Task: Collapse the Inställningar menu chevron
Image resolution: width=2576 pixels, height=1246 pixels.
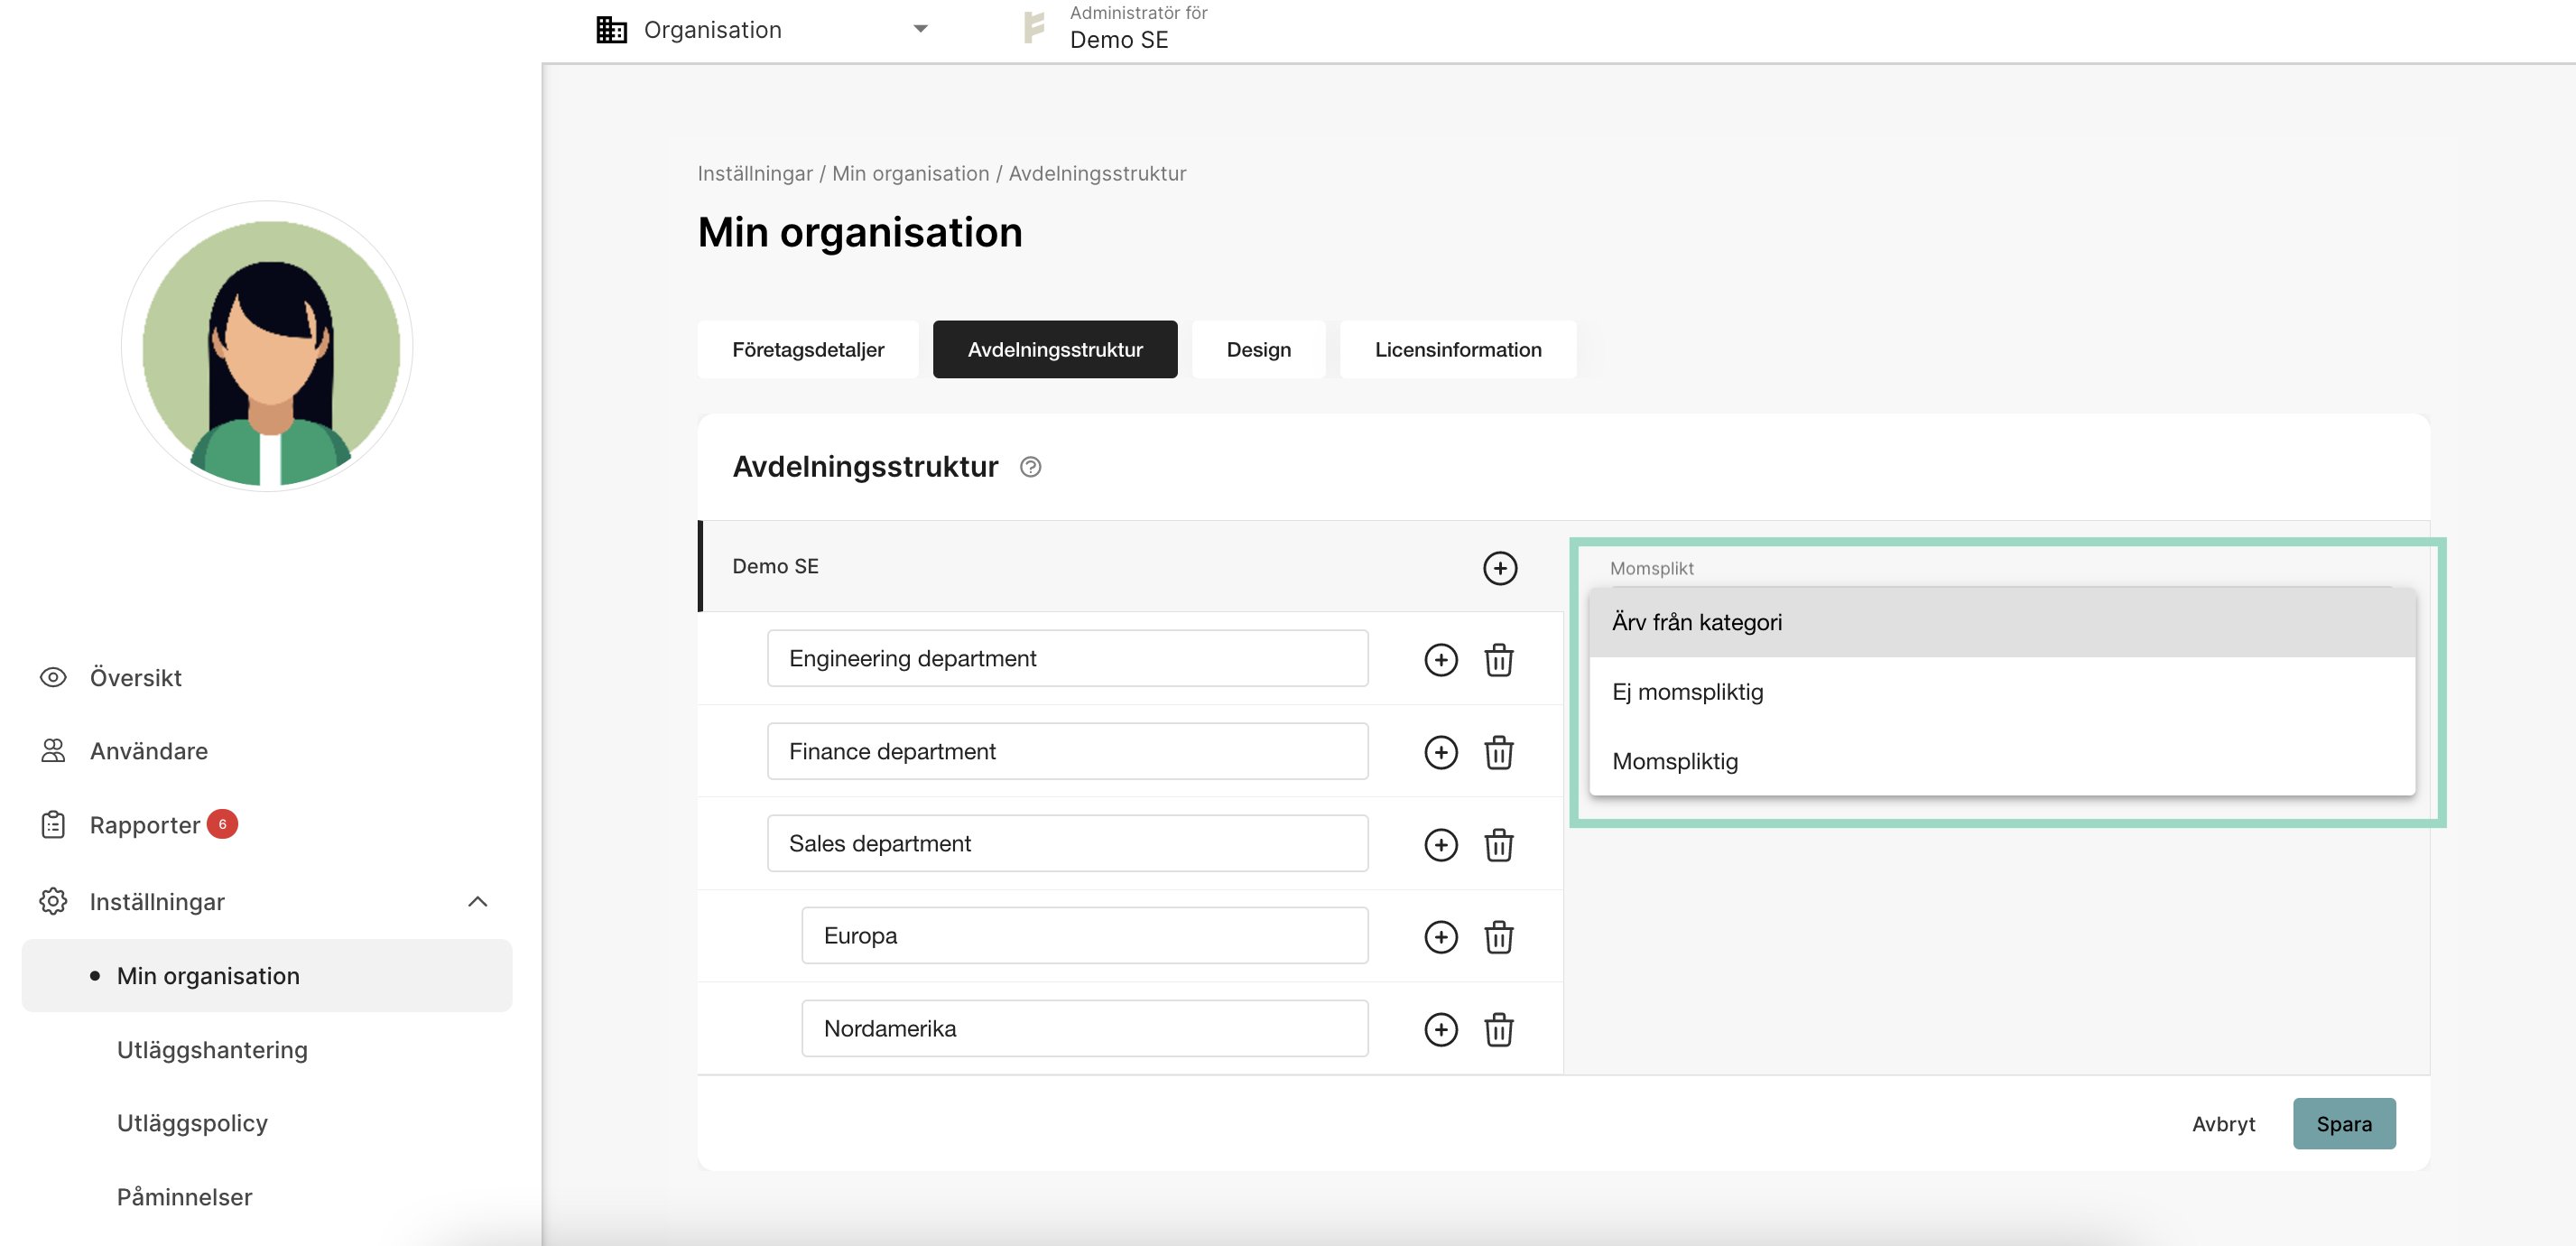Action: [x=478, y=901]
